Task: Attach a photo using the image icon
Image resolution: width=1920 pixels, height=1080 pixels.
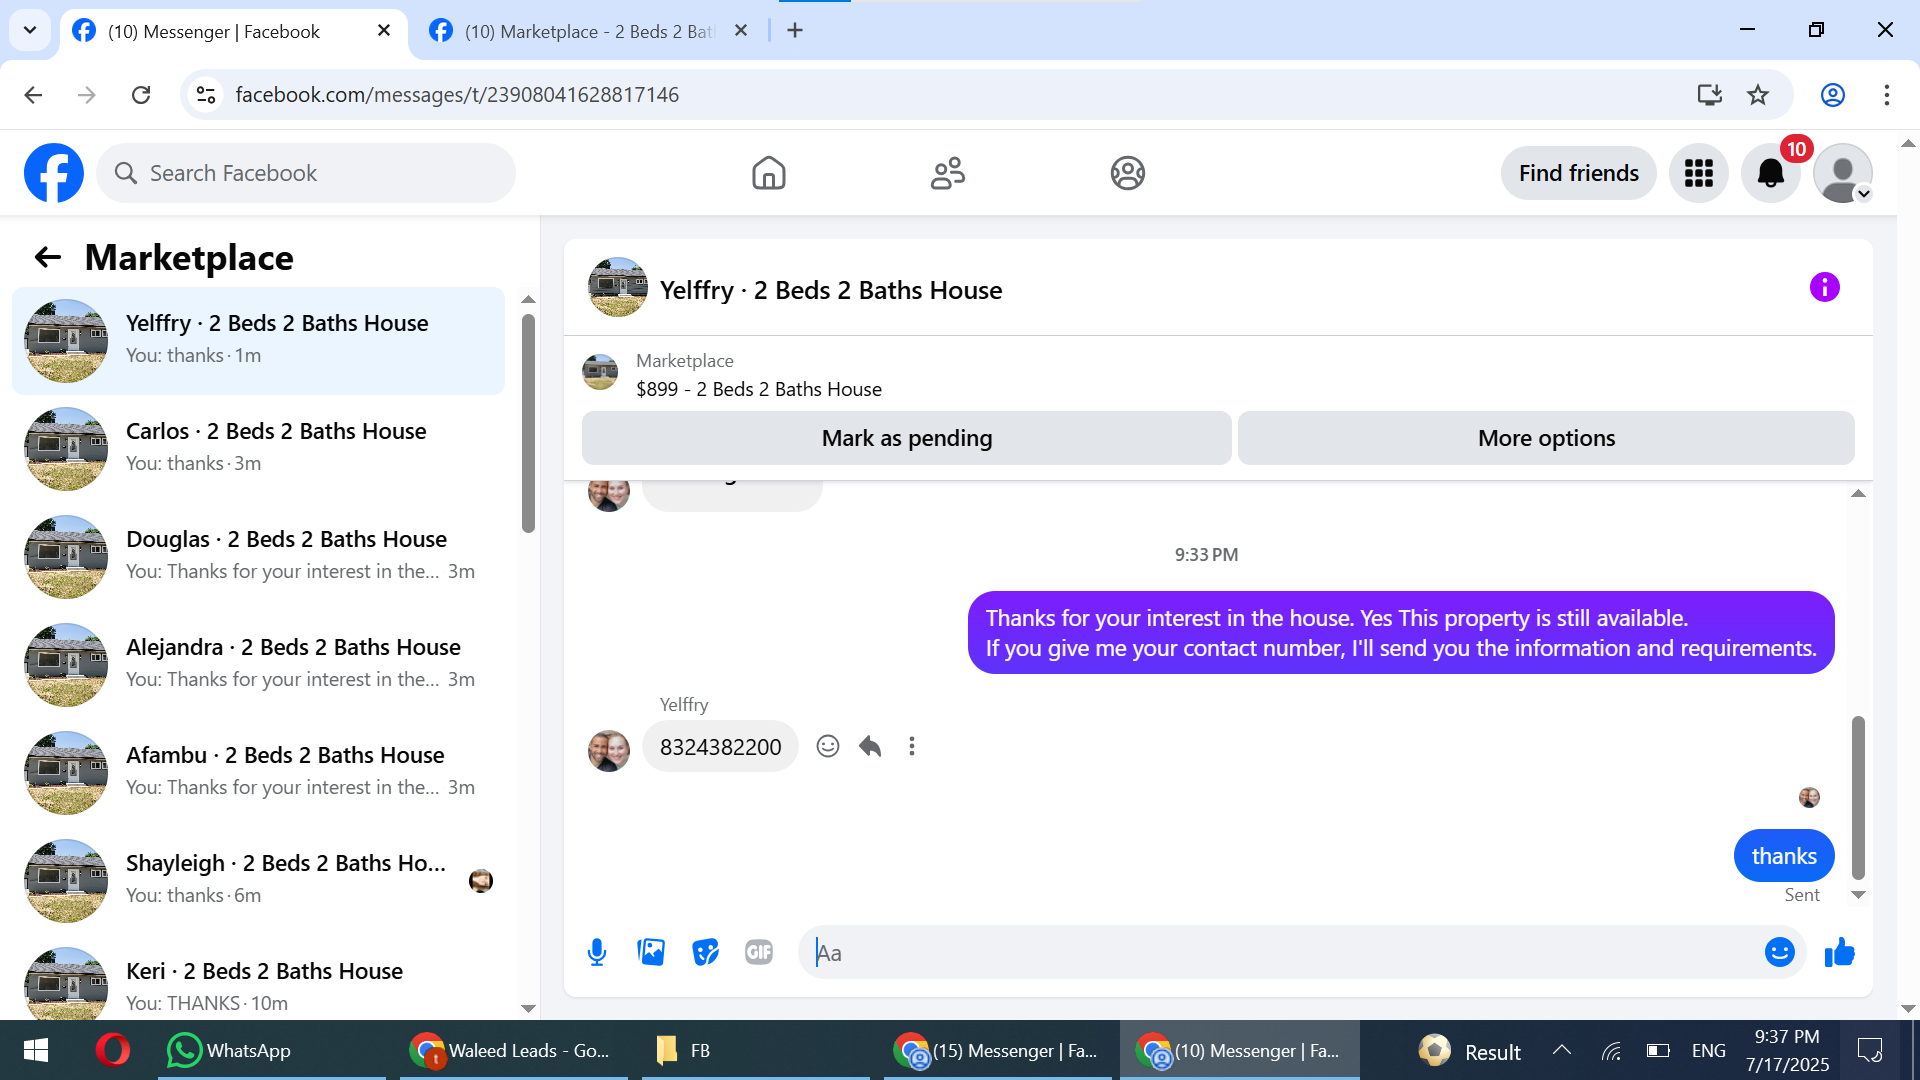Action: (651, 952)
